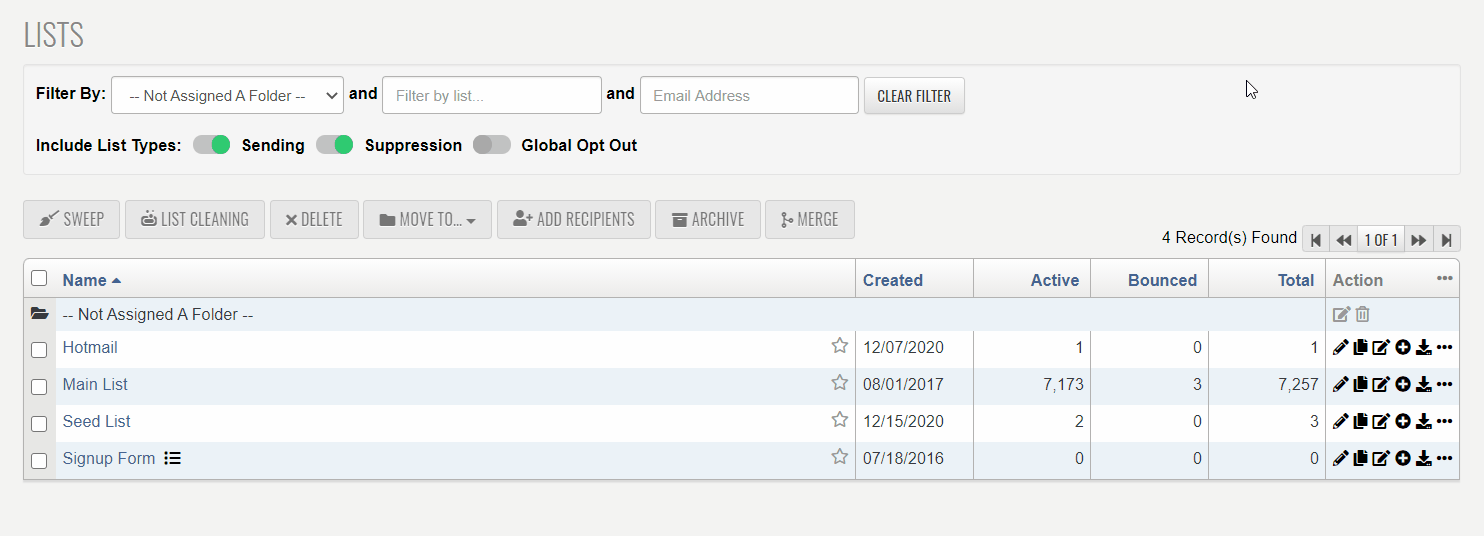The width and height of the screenshot is (1484, 536).
Task: Click the plus circle icon for Seed List
Action: click(1403, 422)
